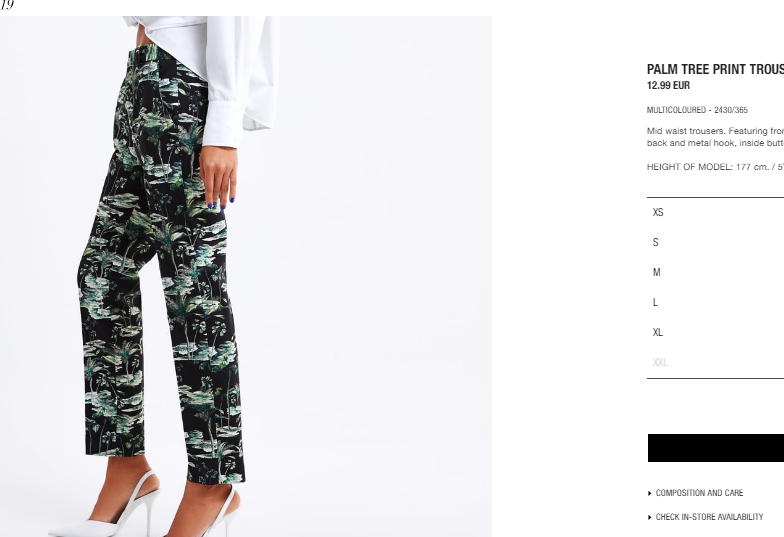Click the 12.99 EUR price

[668, 86]
